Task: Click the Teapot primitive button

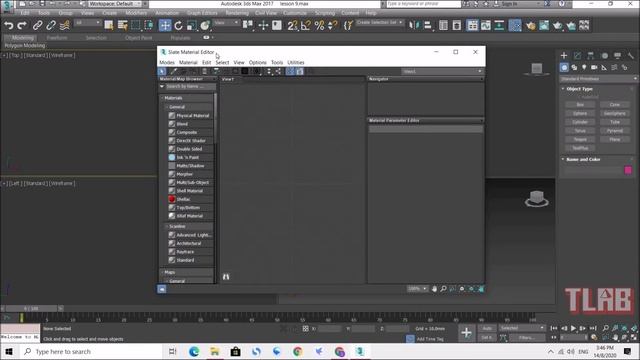Action: point(580,139)
